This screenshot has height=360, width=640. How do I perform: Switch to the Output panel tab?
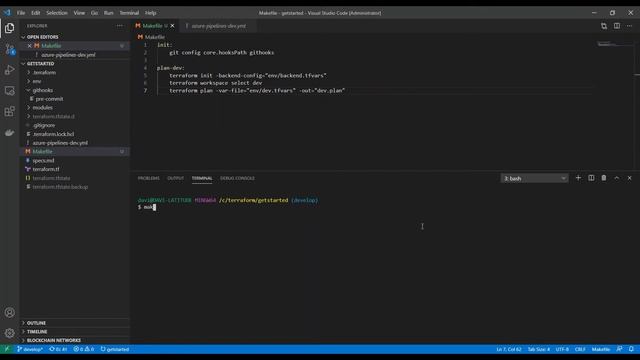[x=176, y=178]
